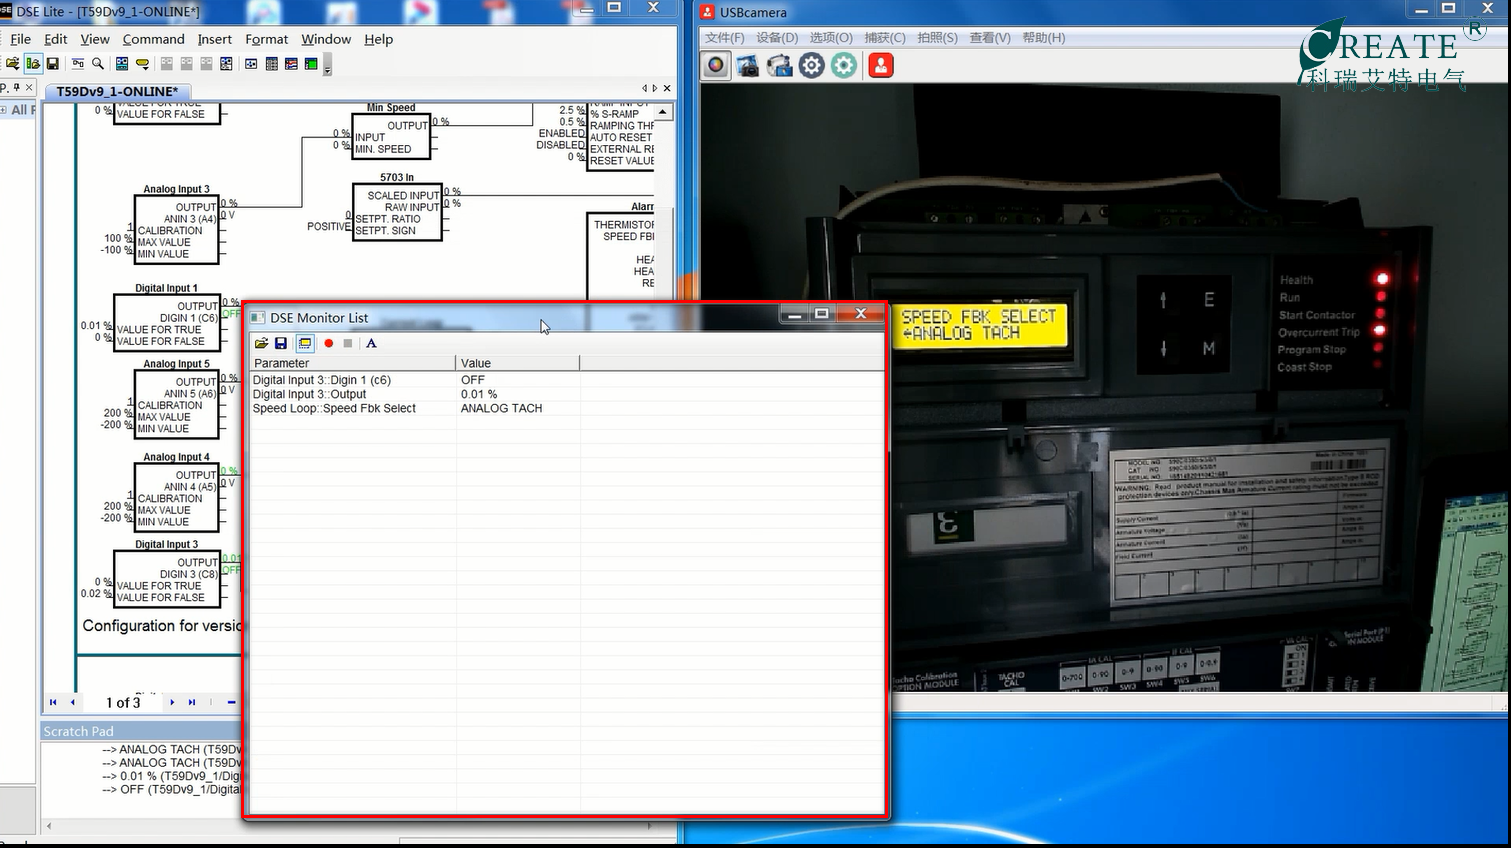This screenshot has height=848, width=1511.
Task: Select the Speed Loop::Speed Fbk Select row
Action: (x=566, y=408)
